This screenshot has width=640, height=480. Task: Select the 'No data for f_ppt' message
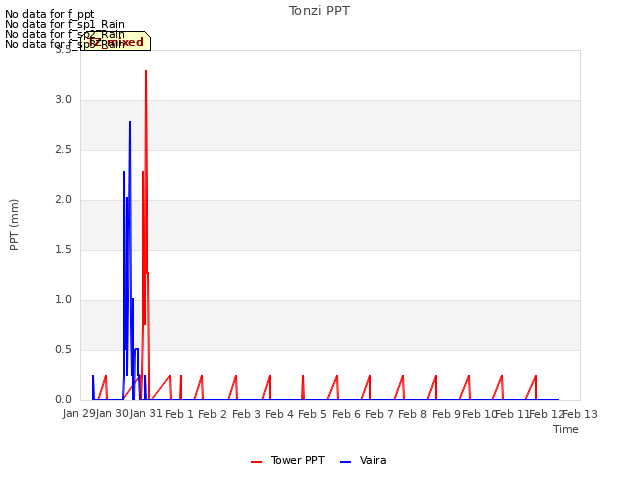49,14
